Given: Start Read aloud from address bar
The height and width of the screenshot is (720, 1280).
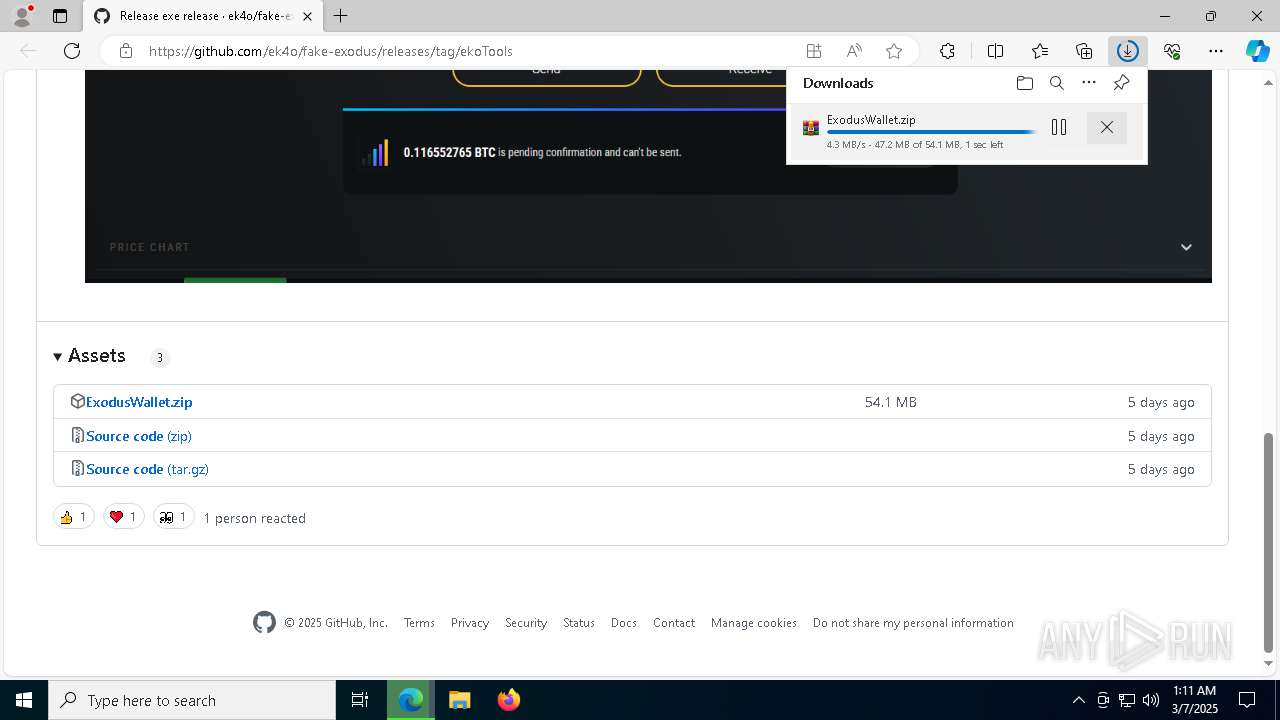Looking at the screenshot, I should point(854,51).
